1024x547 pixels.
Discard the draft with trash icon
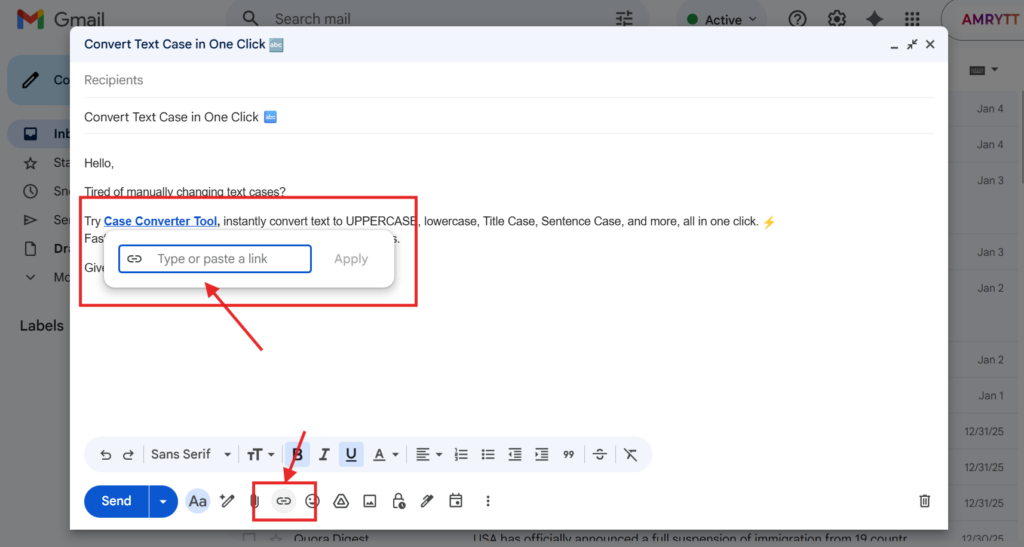925,501
